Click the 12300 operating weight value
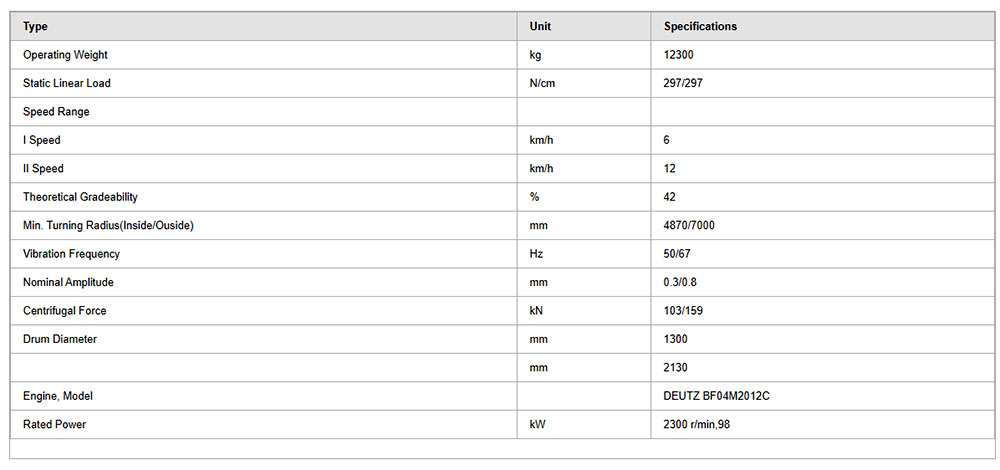 [679, 55]
